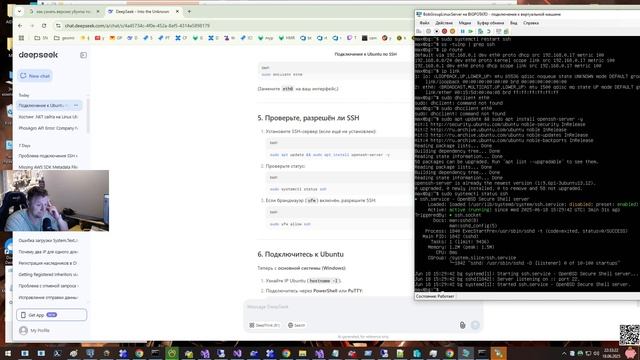Open the apps grid icon in bookmarks bar

[21, 38]
